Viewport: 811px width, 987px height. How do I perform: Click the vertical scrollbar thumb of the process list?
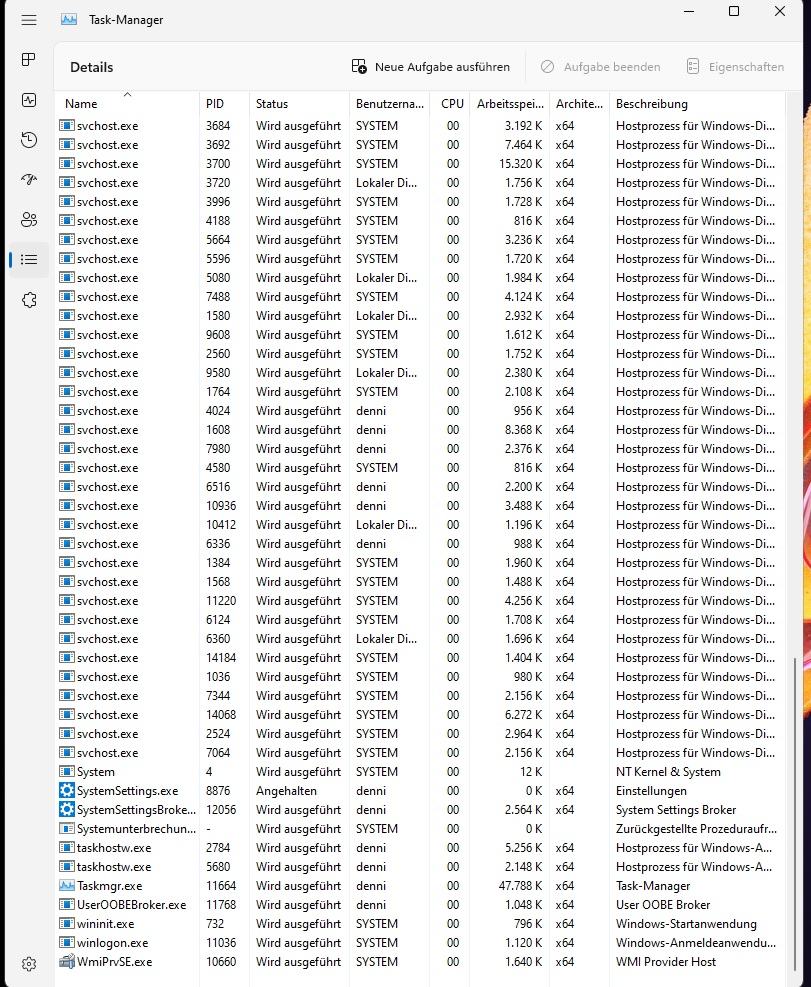coord(795,813)
